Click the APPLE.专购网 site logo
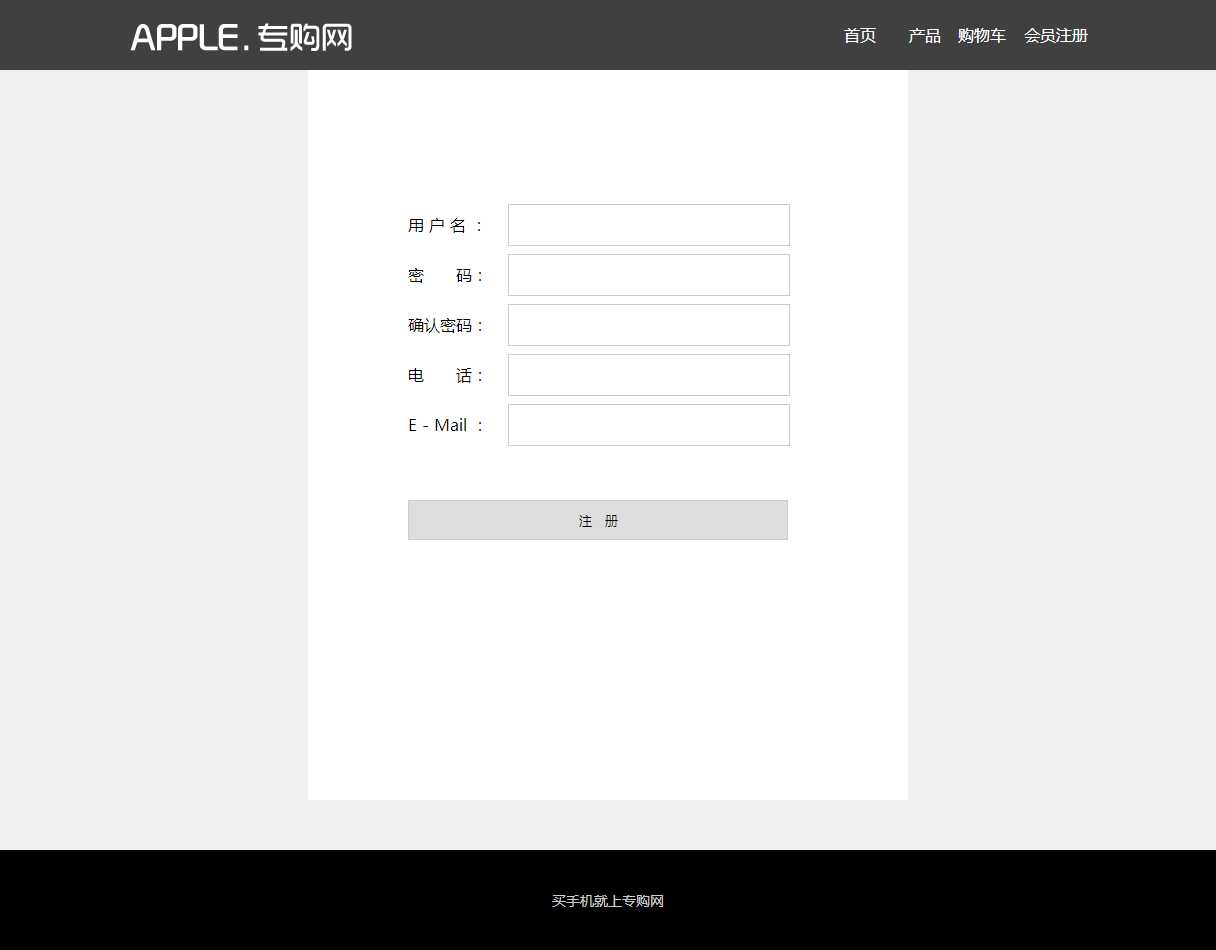This screenshot has width=1216, height=950. [241, 37]
